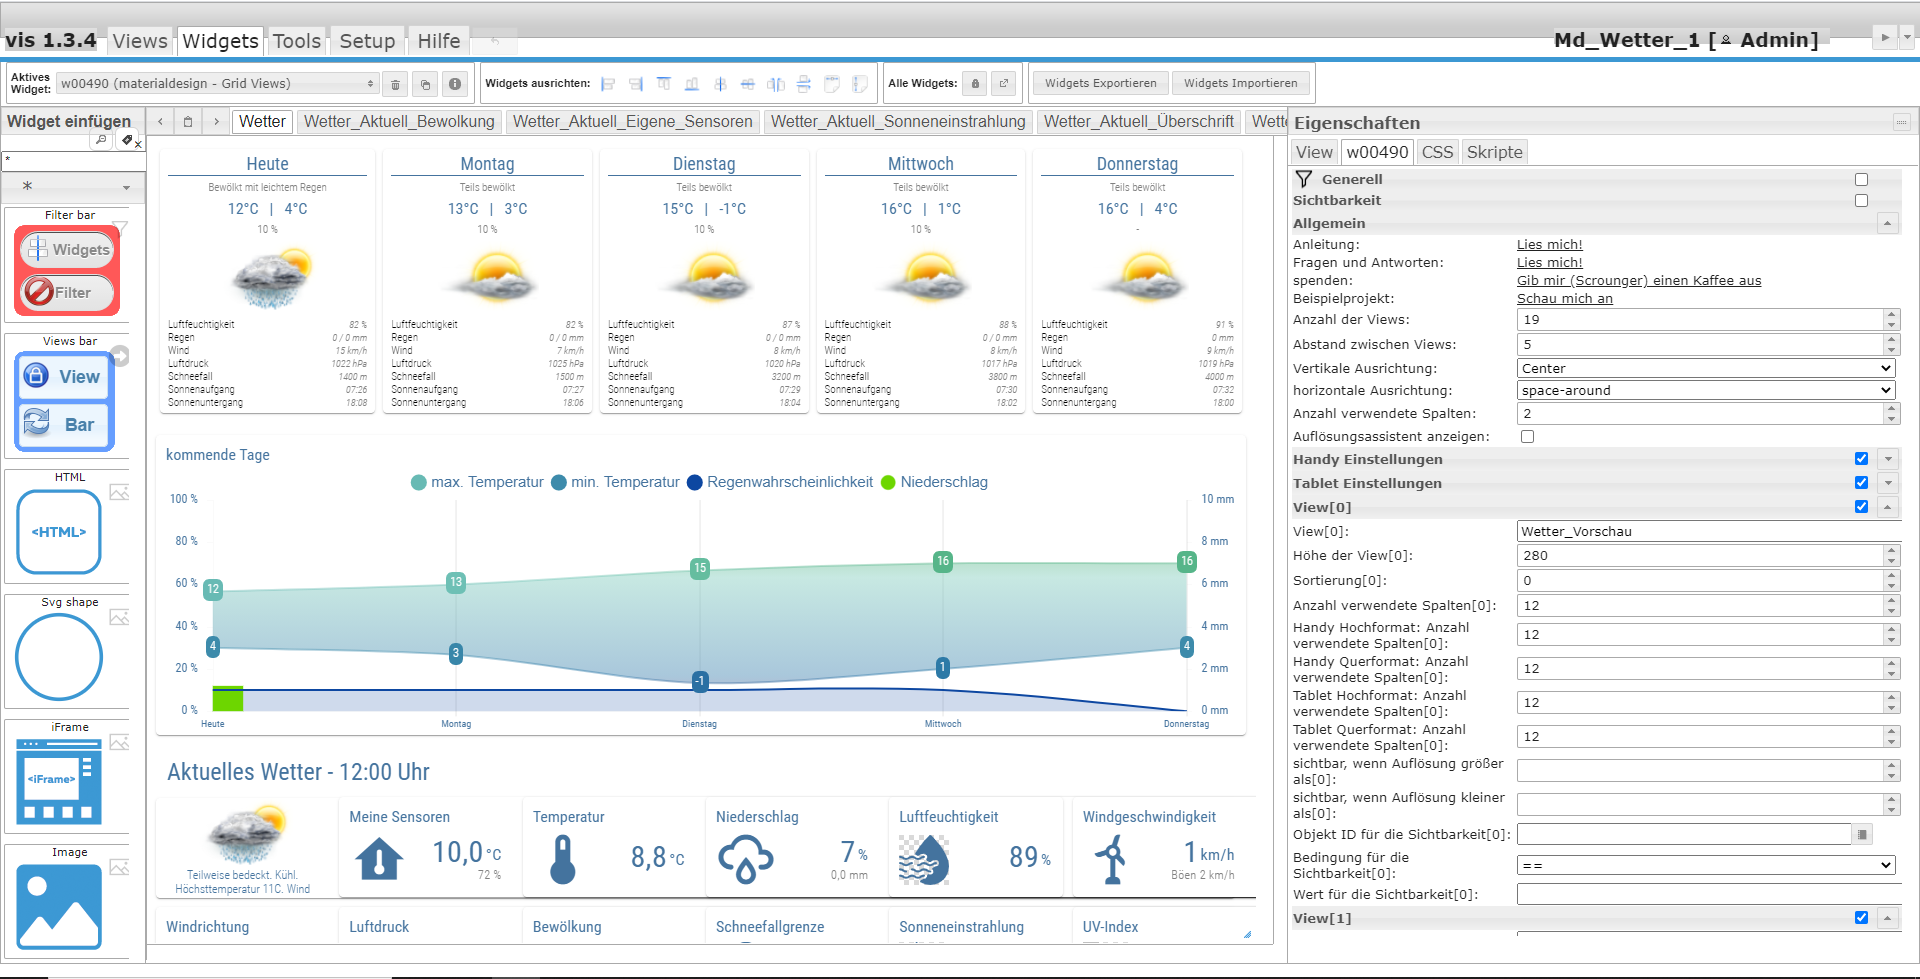Open the Schau mich an link
Image resolution: width=1920 pixels, height=979 pixels.
click(x=1564, y=299)
